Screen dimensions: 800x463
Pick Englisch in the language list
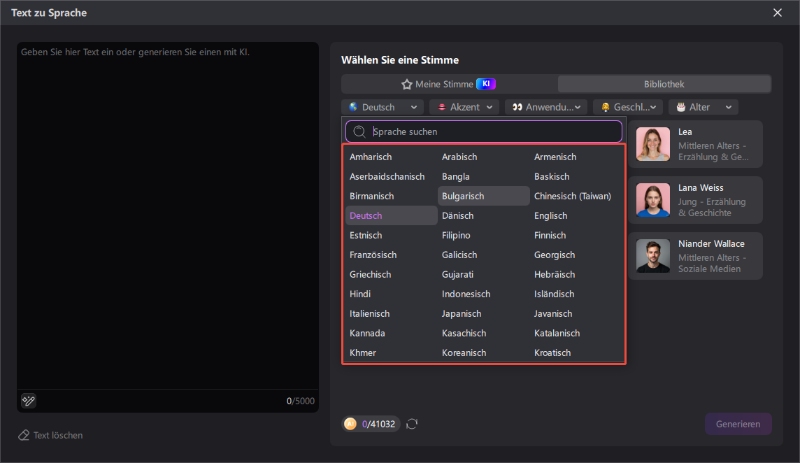pos(551,216)
